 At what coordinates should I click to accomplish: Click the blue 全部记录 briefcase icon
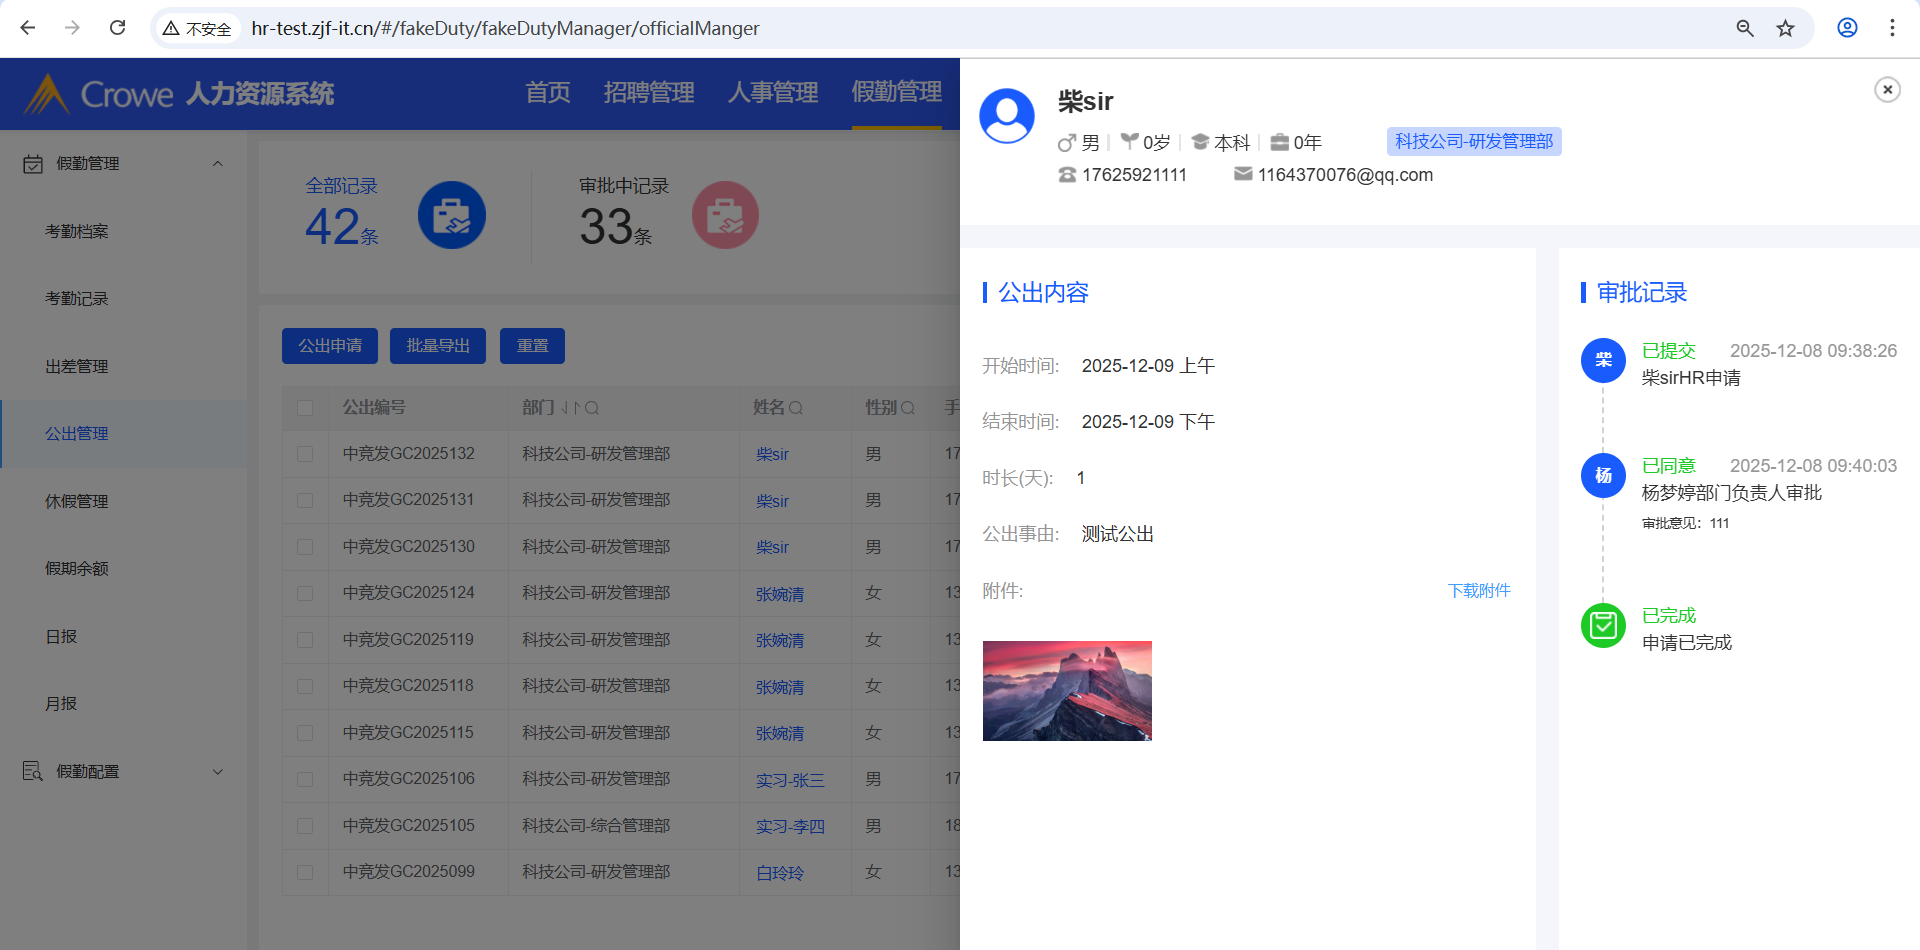pos(452,215)
